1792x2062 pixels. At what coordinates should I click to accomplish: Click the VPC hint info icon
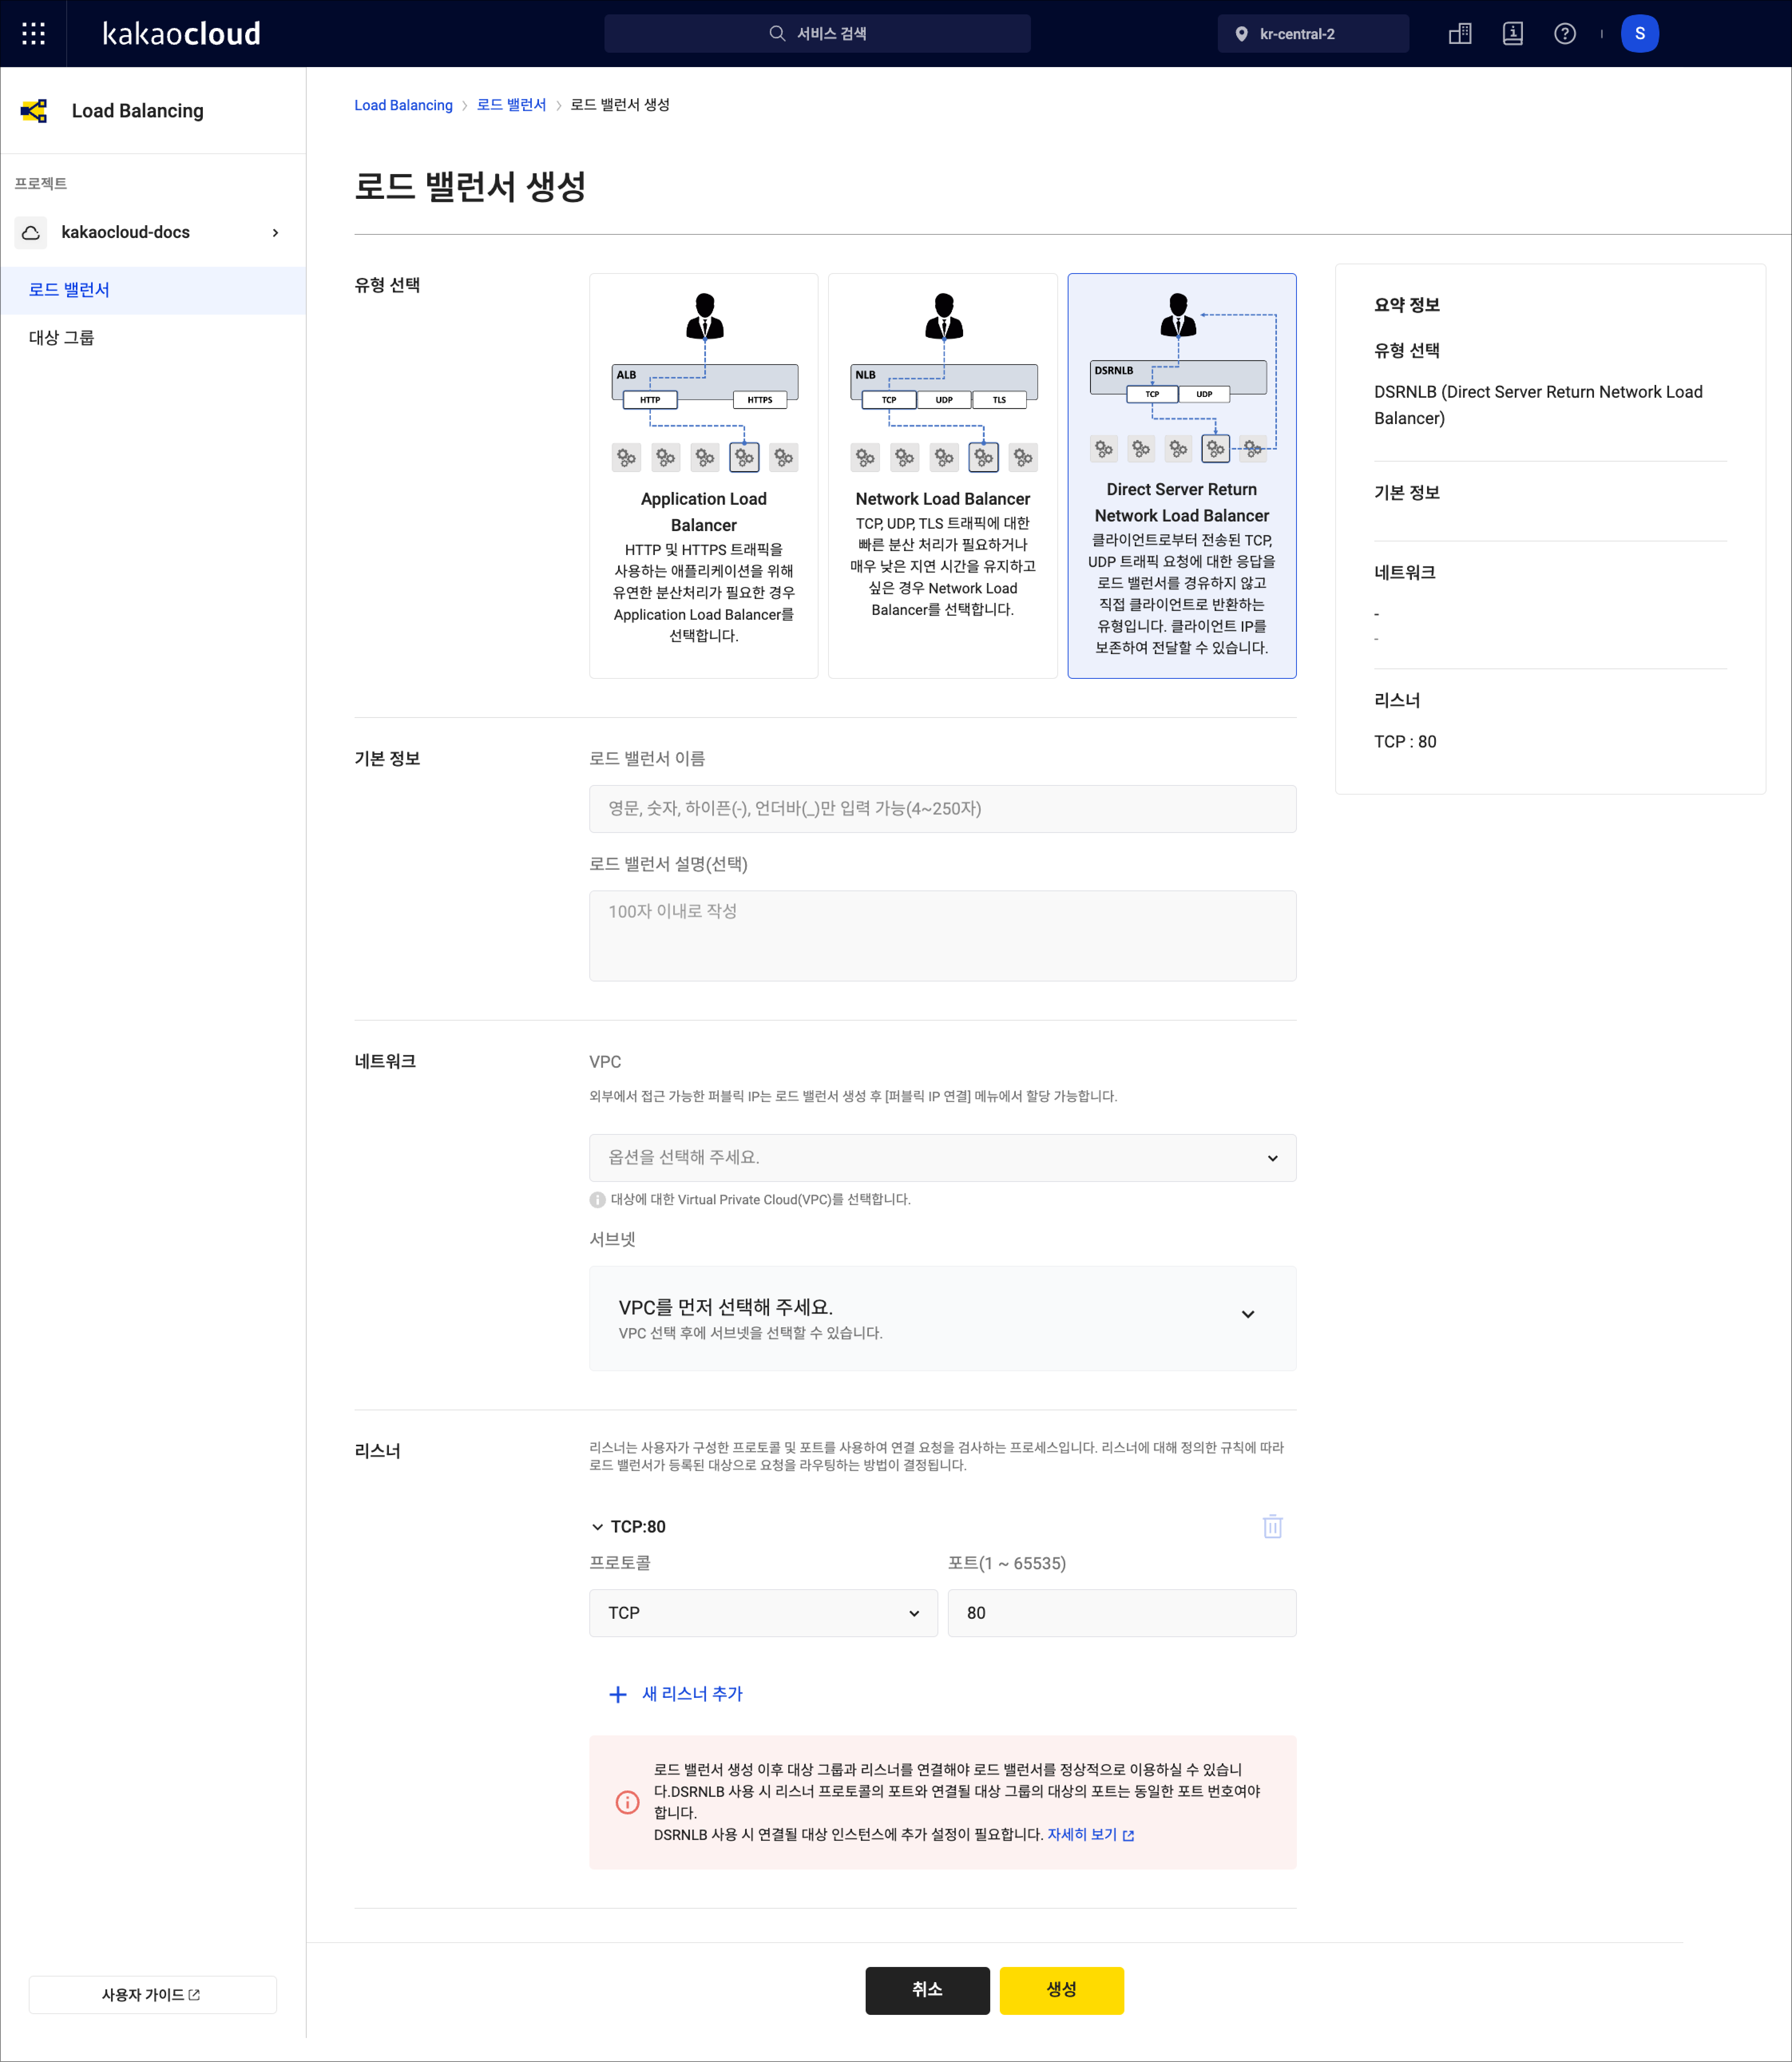point(597,1200)
